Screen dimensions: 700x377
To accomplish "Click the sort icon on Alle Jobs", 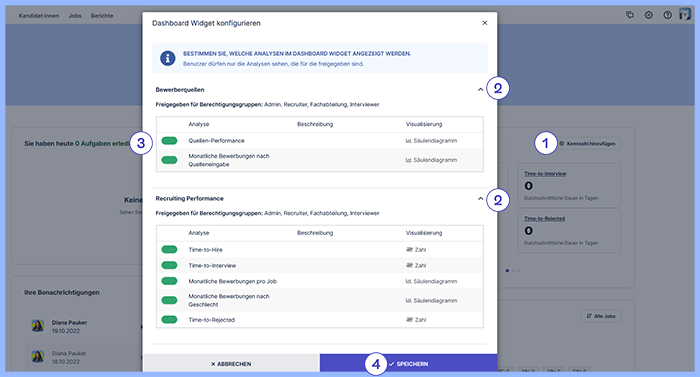I will pyautogui.click(x=589, y=316).
